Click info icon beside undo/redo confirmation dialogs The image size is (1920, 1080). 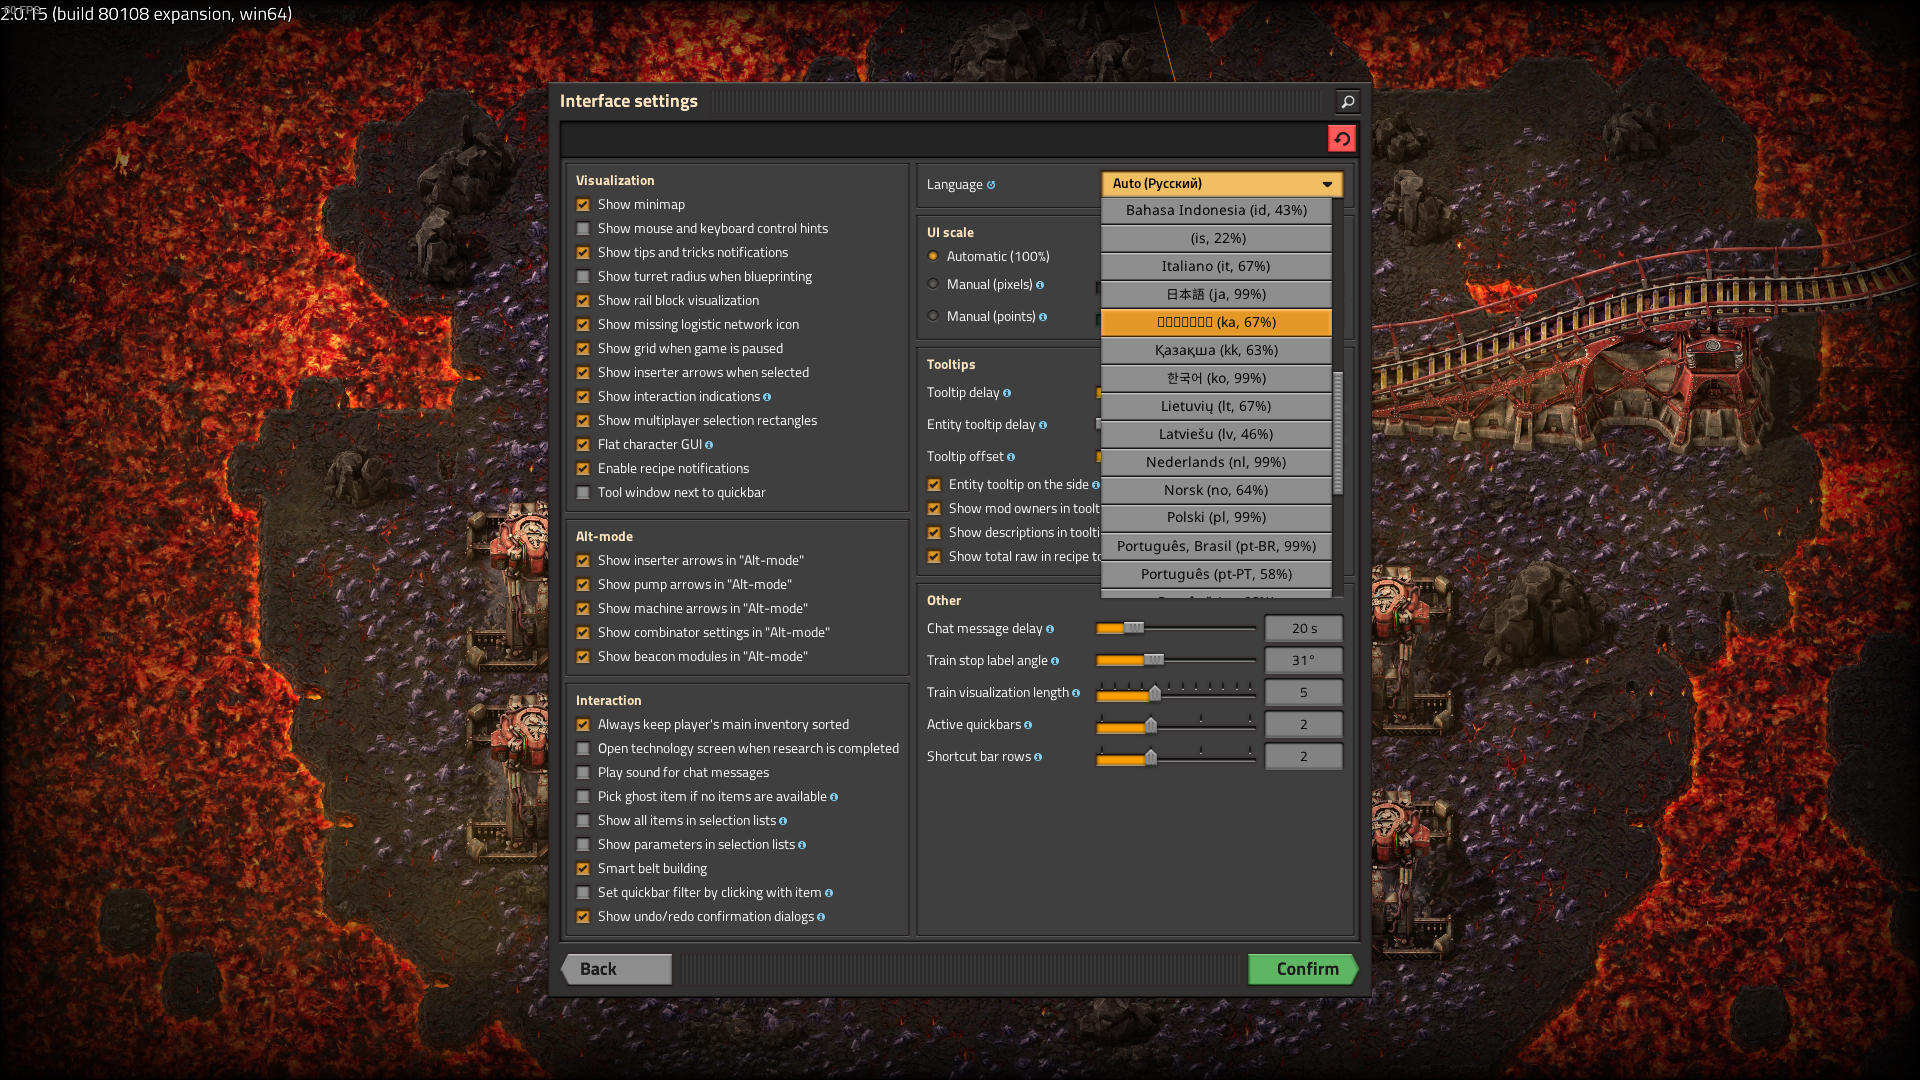(x=821, y=917)
